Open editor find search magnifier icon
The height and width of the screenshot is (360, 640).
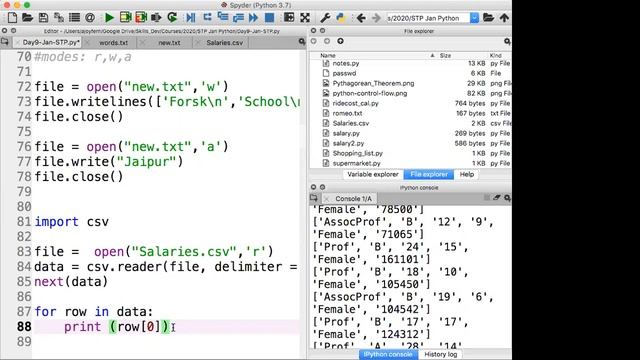[302, 42]
